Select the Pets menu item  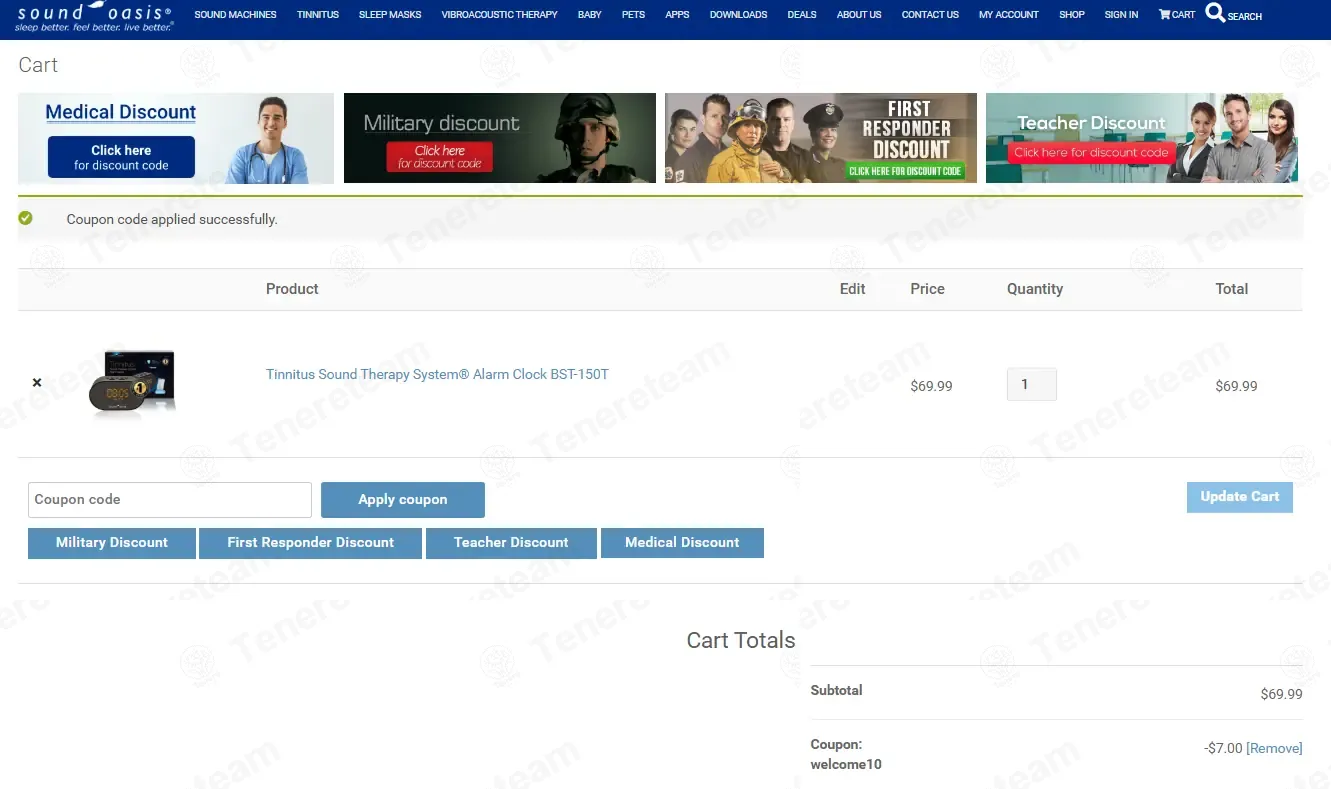[x=633, y=15]
